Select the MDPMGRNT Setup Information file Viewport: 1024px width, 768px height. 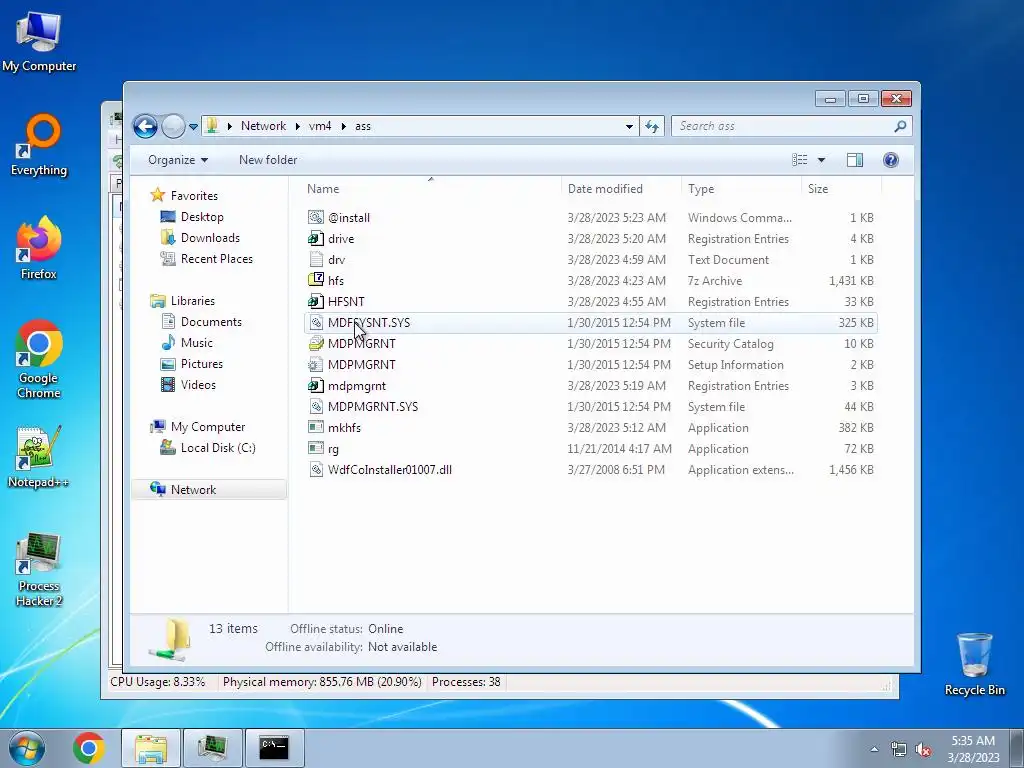click(x=590, y=364)
